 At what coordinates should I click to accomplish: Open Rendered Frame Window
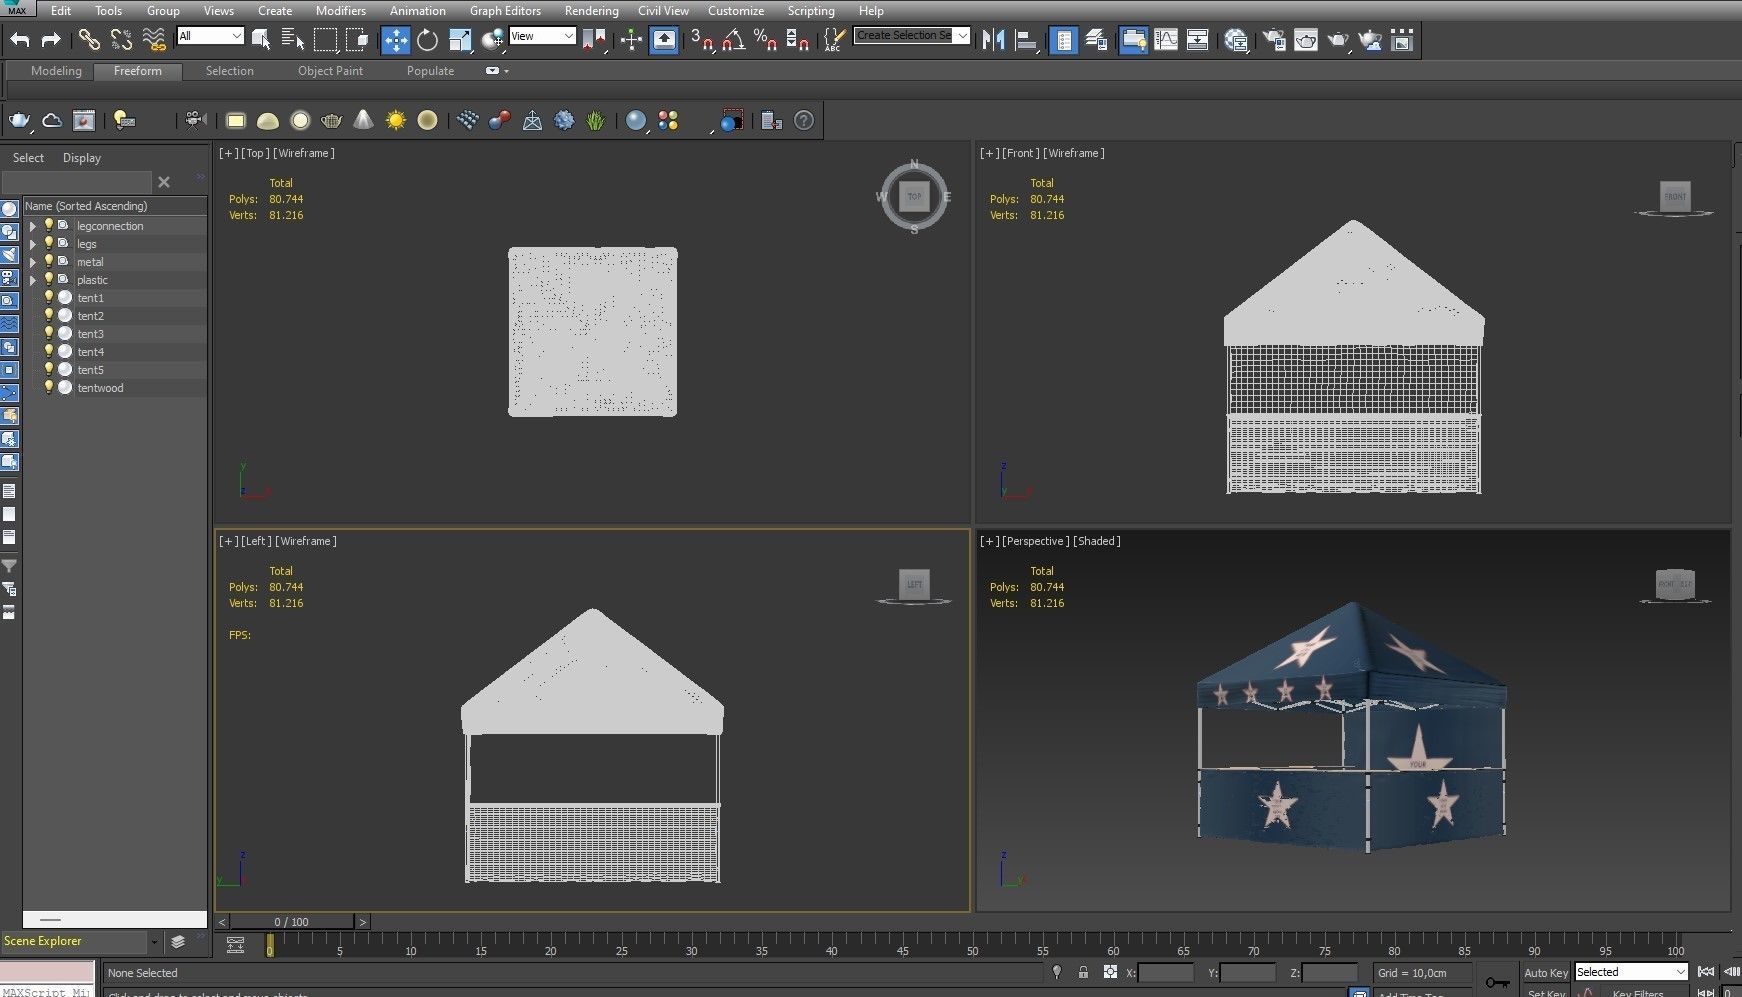point(1306,40)
